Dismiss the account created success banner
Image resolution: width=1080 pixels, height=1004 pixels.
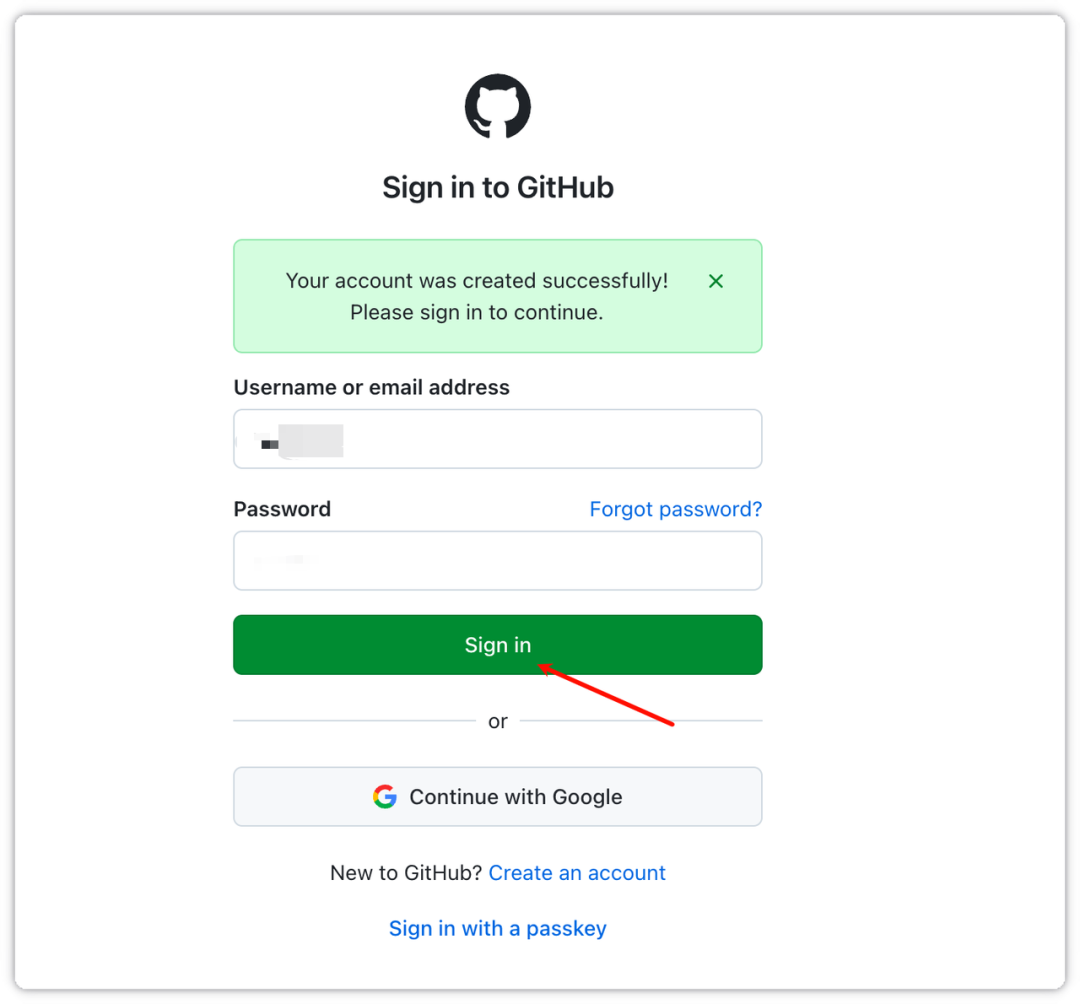716,281
